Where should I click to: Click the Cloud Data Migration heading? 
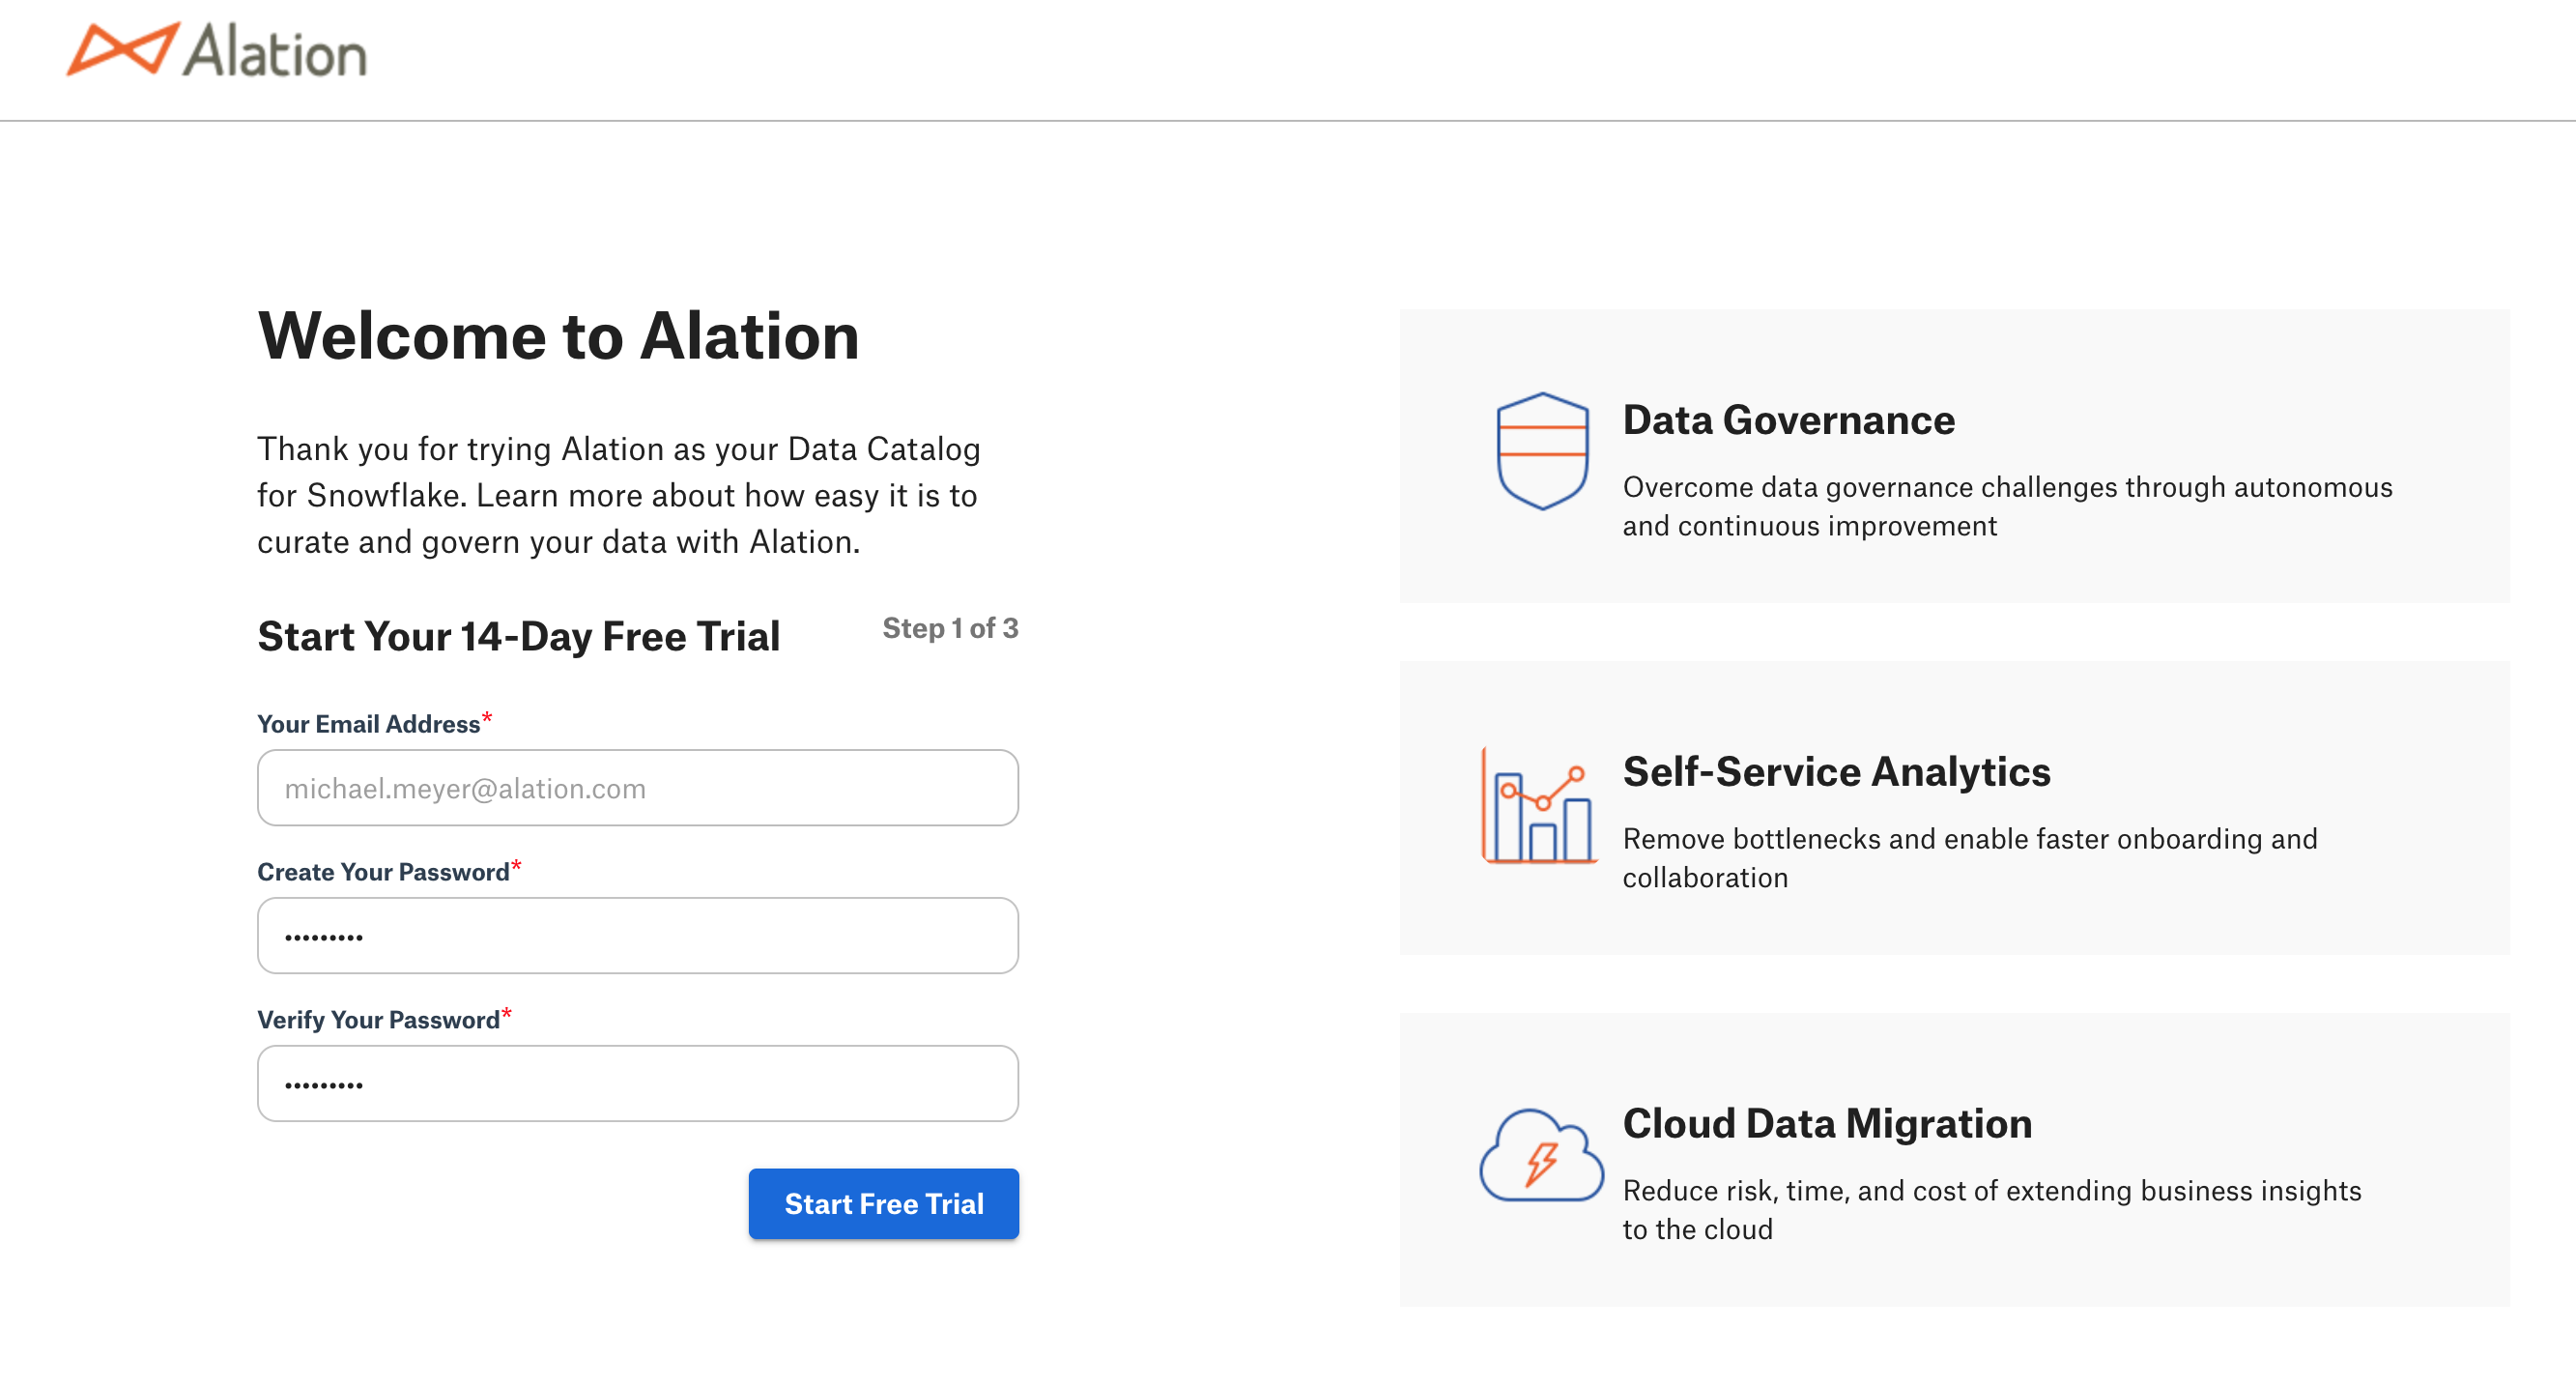pos(1827,1124)
